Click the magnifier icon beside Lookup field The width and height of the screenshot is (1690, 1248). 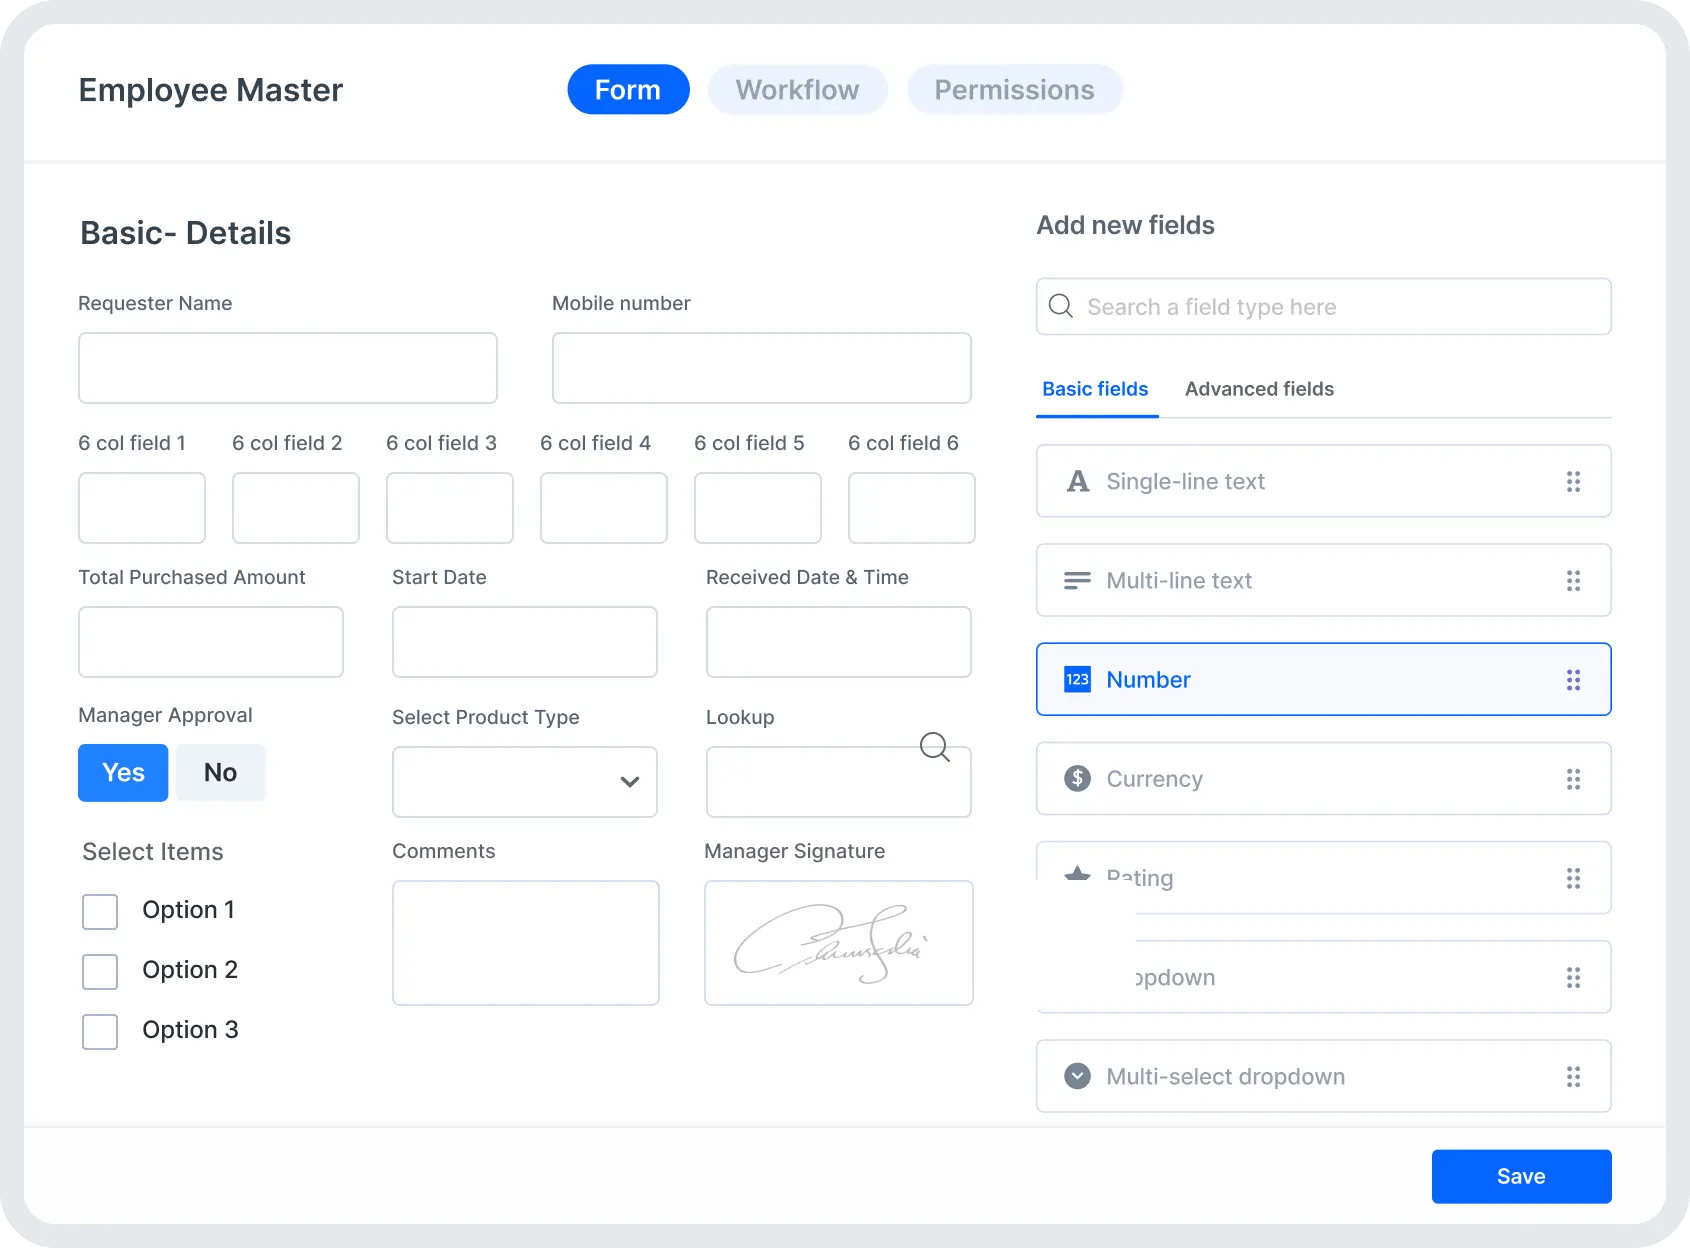pos(936,747)
